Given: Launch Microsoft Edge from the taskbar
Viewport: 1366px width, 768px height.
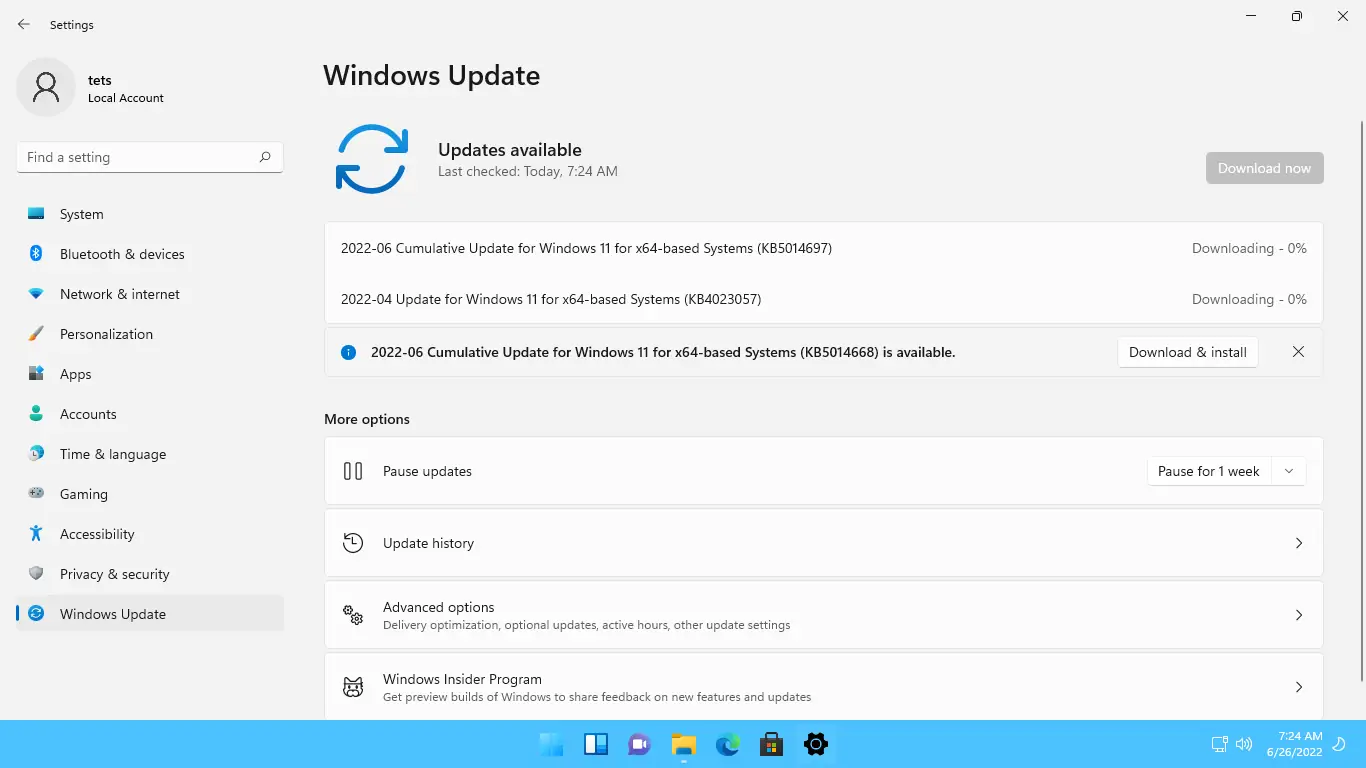Looking at the screenshot, I should 728,744.
